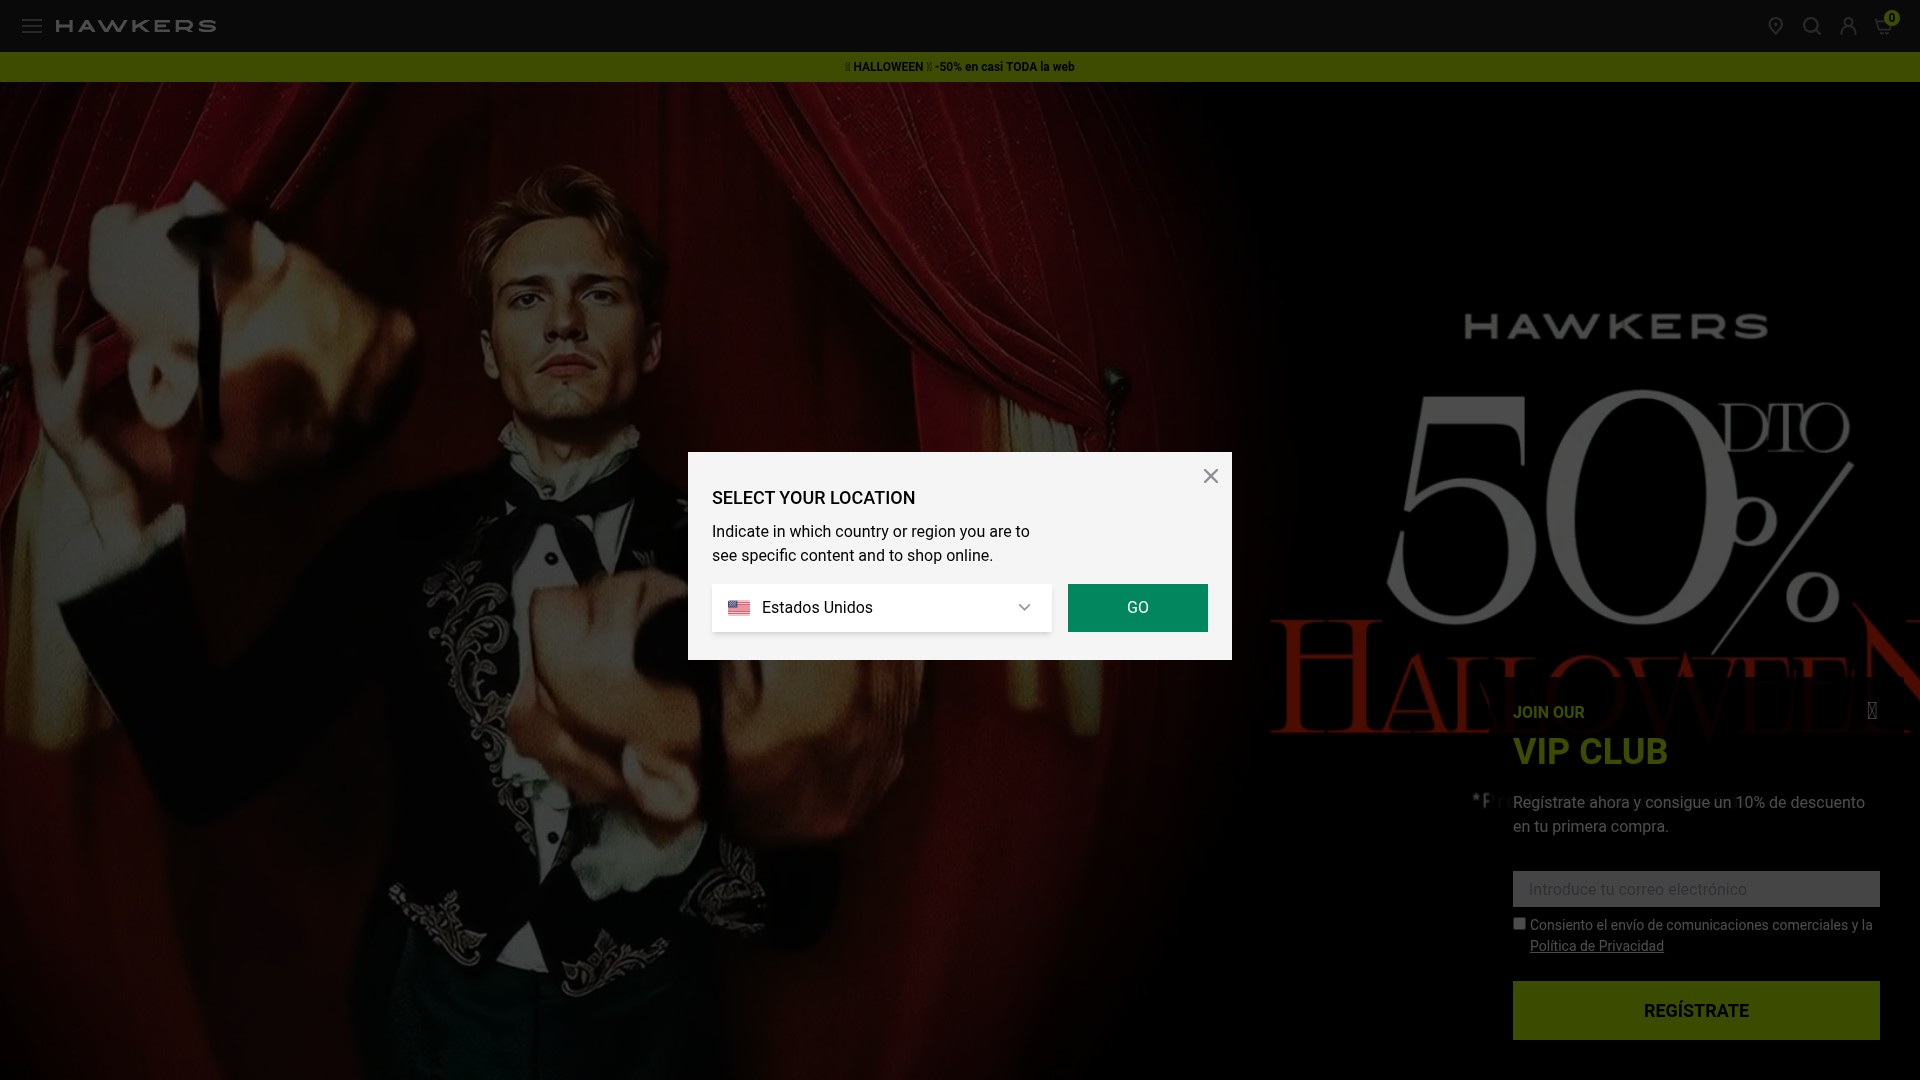The image size is (1920, 1080).
Task: Open the search magnifier icon
Action: (1812, 26)
